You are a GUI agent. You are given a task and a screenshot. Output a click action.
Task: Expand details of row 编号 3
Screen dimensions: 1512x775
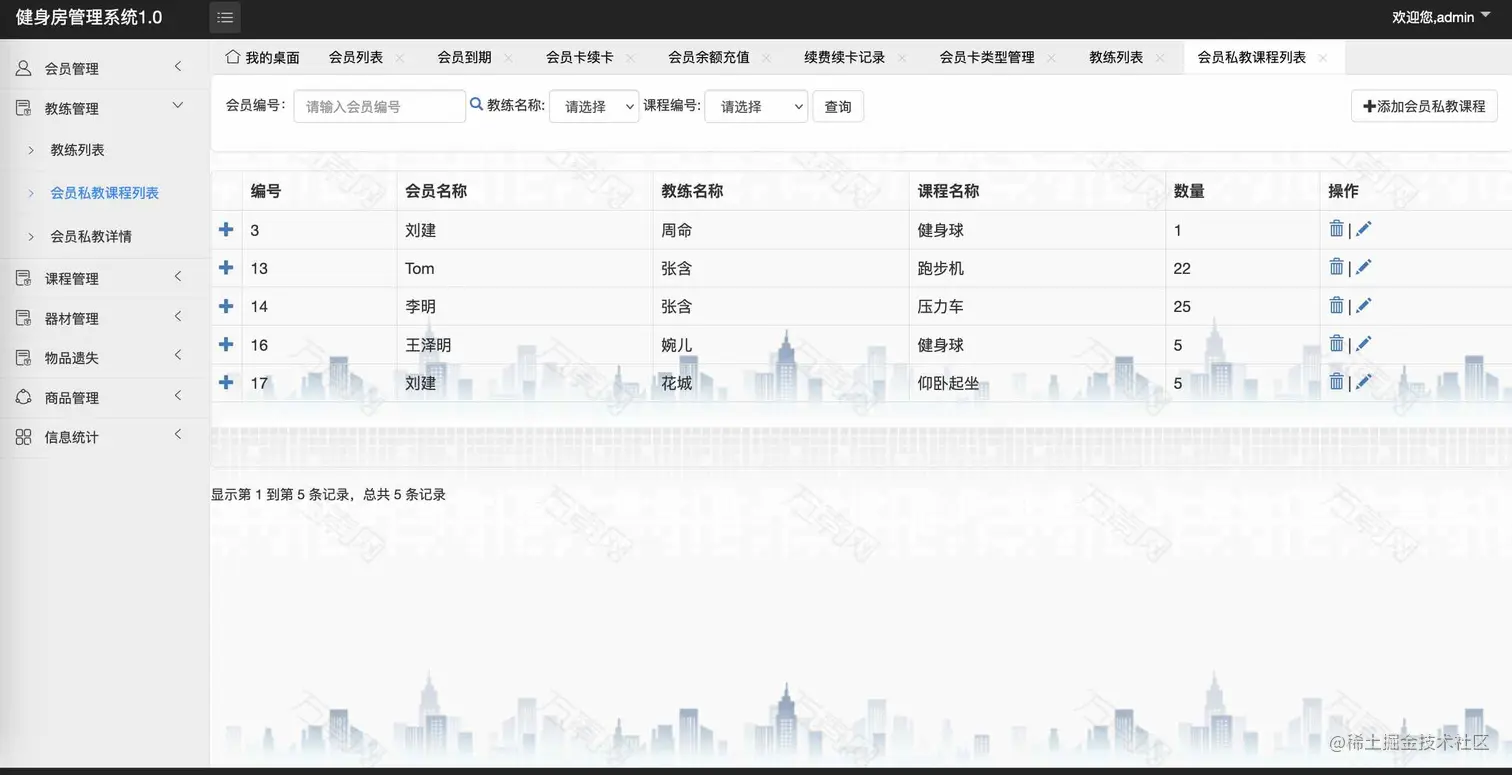tap(226, 229)
